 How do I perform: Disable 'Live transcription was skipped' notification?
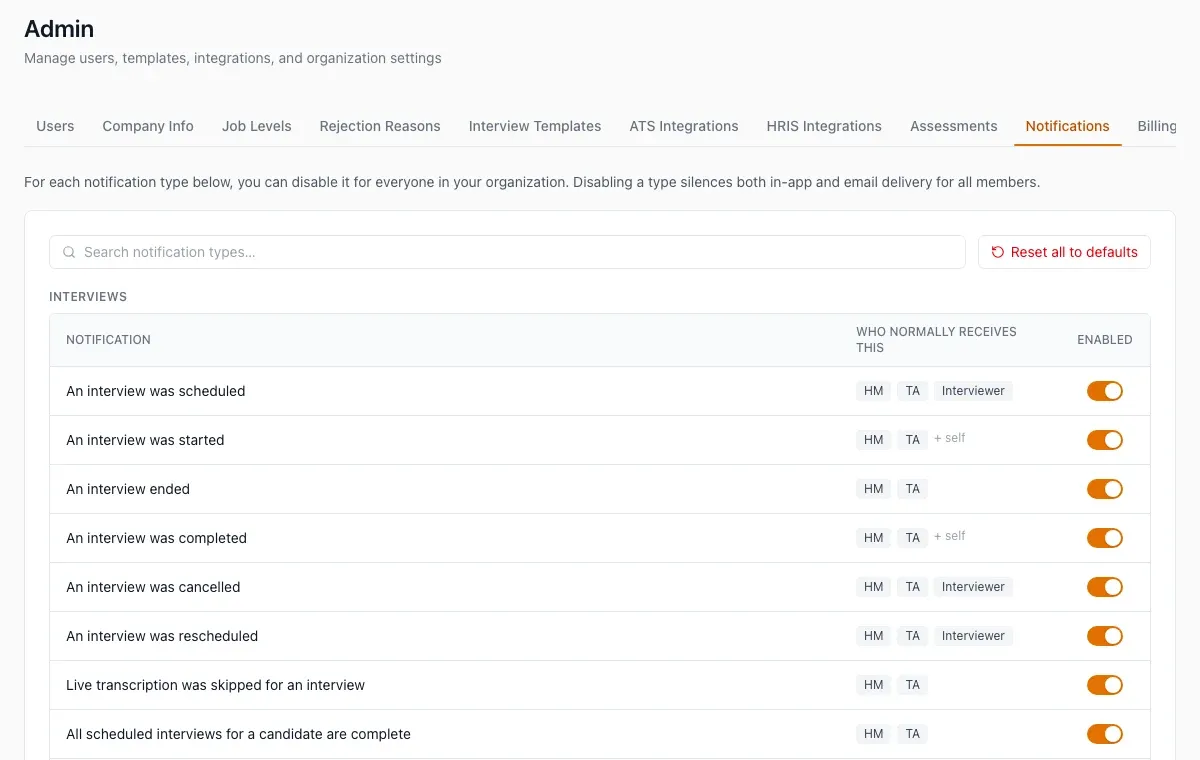[x=1105, y=685]
